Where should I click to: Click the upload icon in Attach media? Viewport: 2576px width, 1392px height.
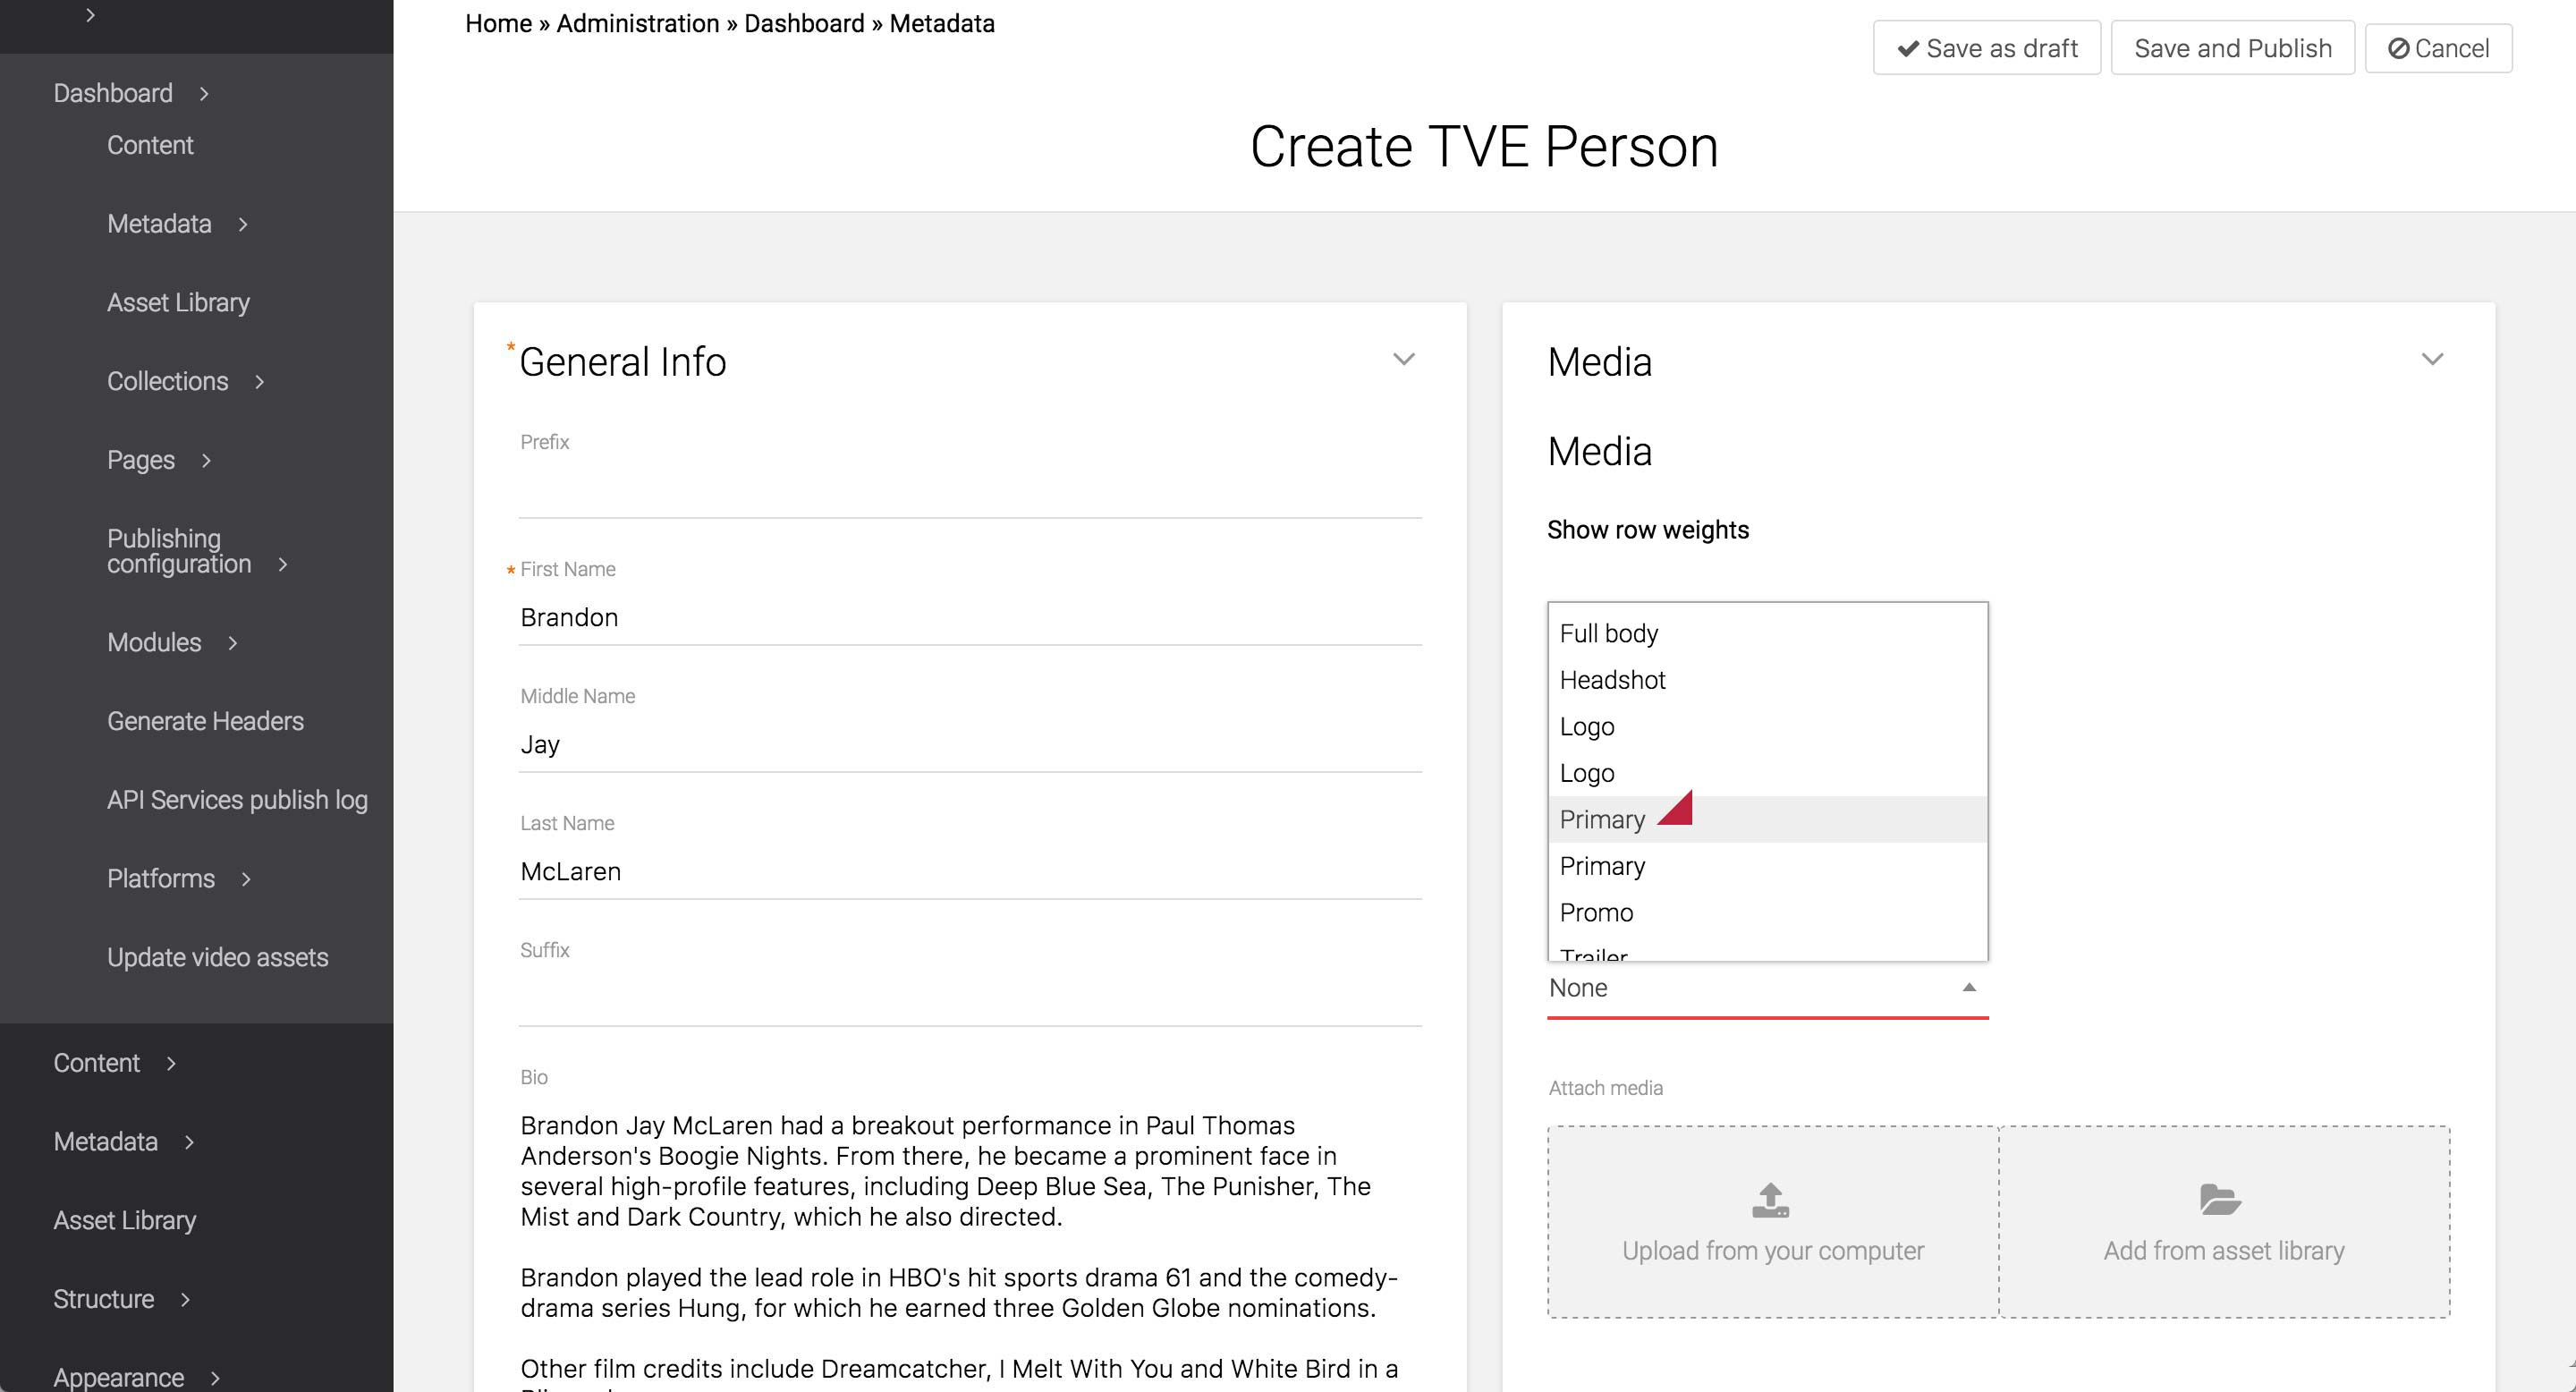point(1771,1200)
